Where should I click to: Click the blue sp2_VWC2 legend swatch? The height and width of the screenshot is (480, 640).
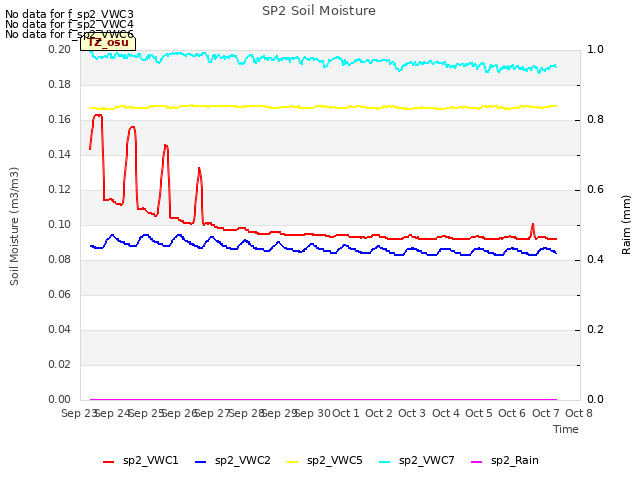(x=201, y=462)
